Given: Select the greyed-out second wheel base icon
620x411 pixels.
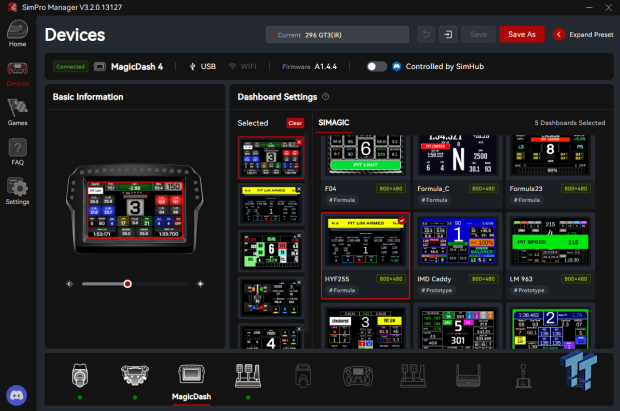Looking at the screenshot, I should [x=303, y=375].
